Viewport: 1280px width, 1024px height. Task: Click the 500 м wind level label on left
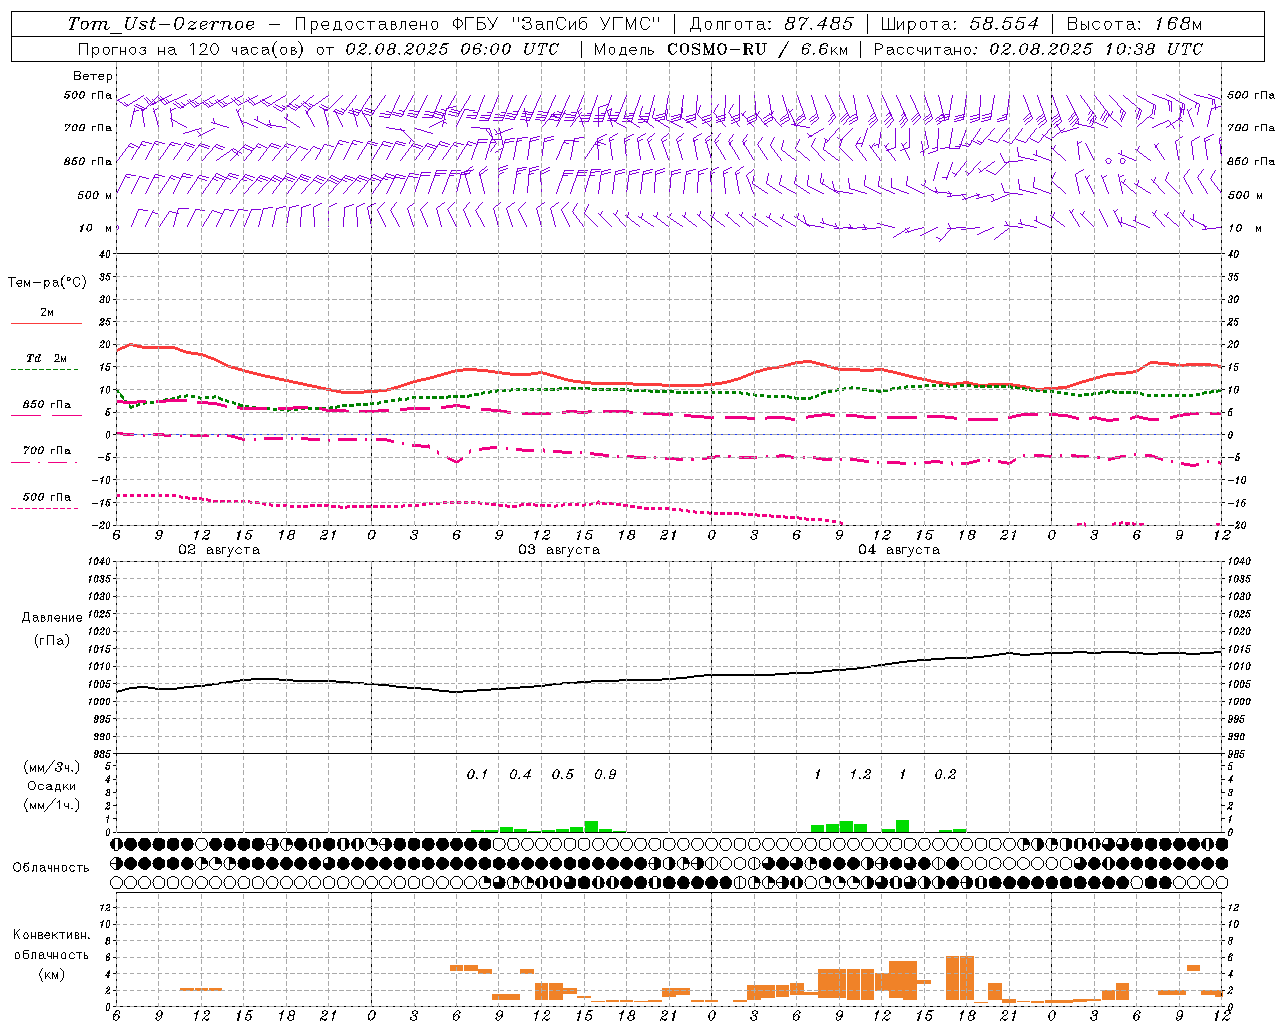click(95, 195)
